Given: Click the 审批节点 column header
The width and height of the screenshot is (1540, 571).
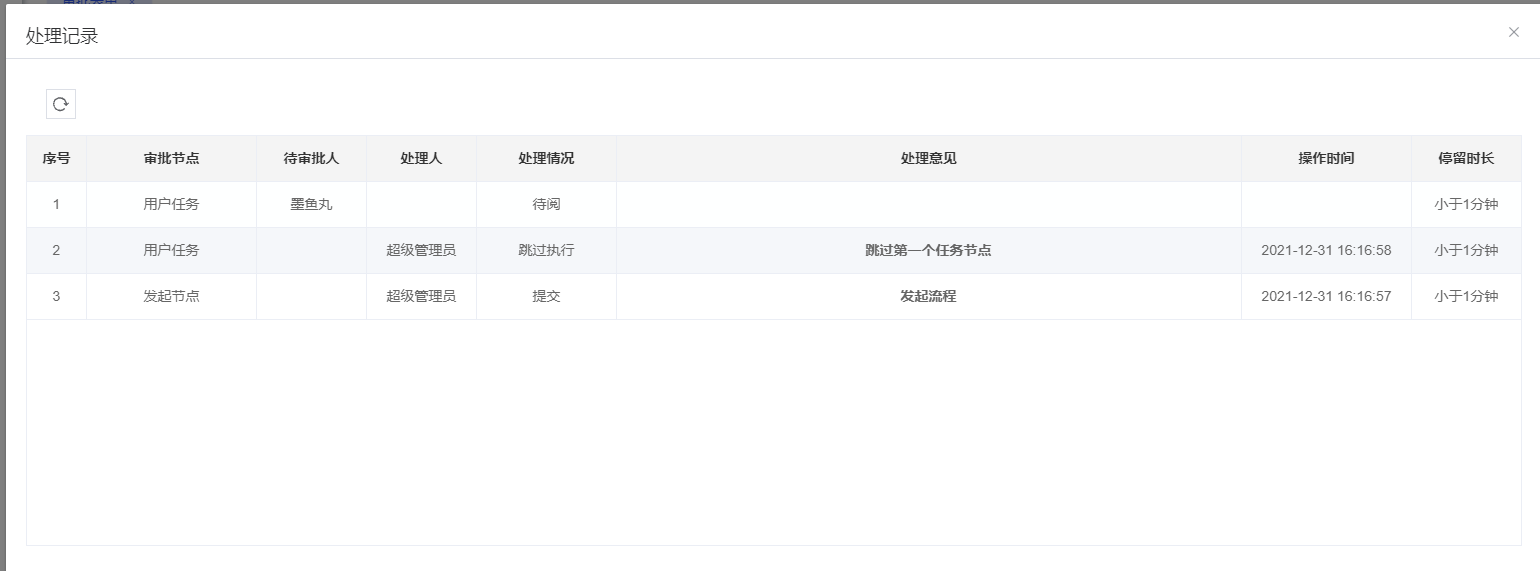Looking at the screenshot, I should [x=171, y=158].
